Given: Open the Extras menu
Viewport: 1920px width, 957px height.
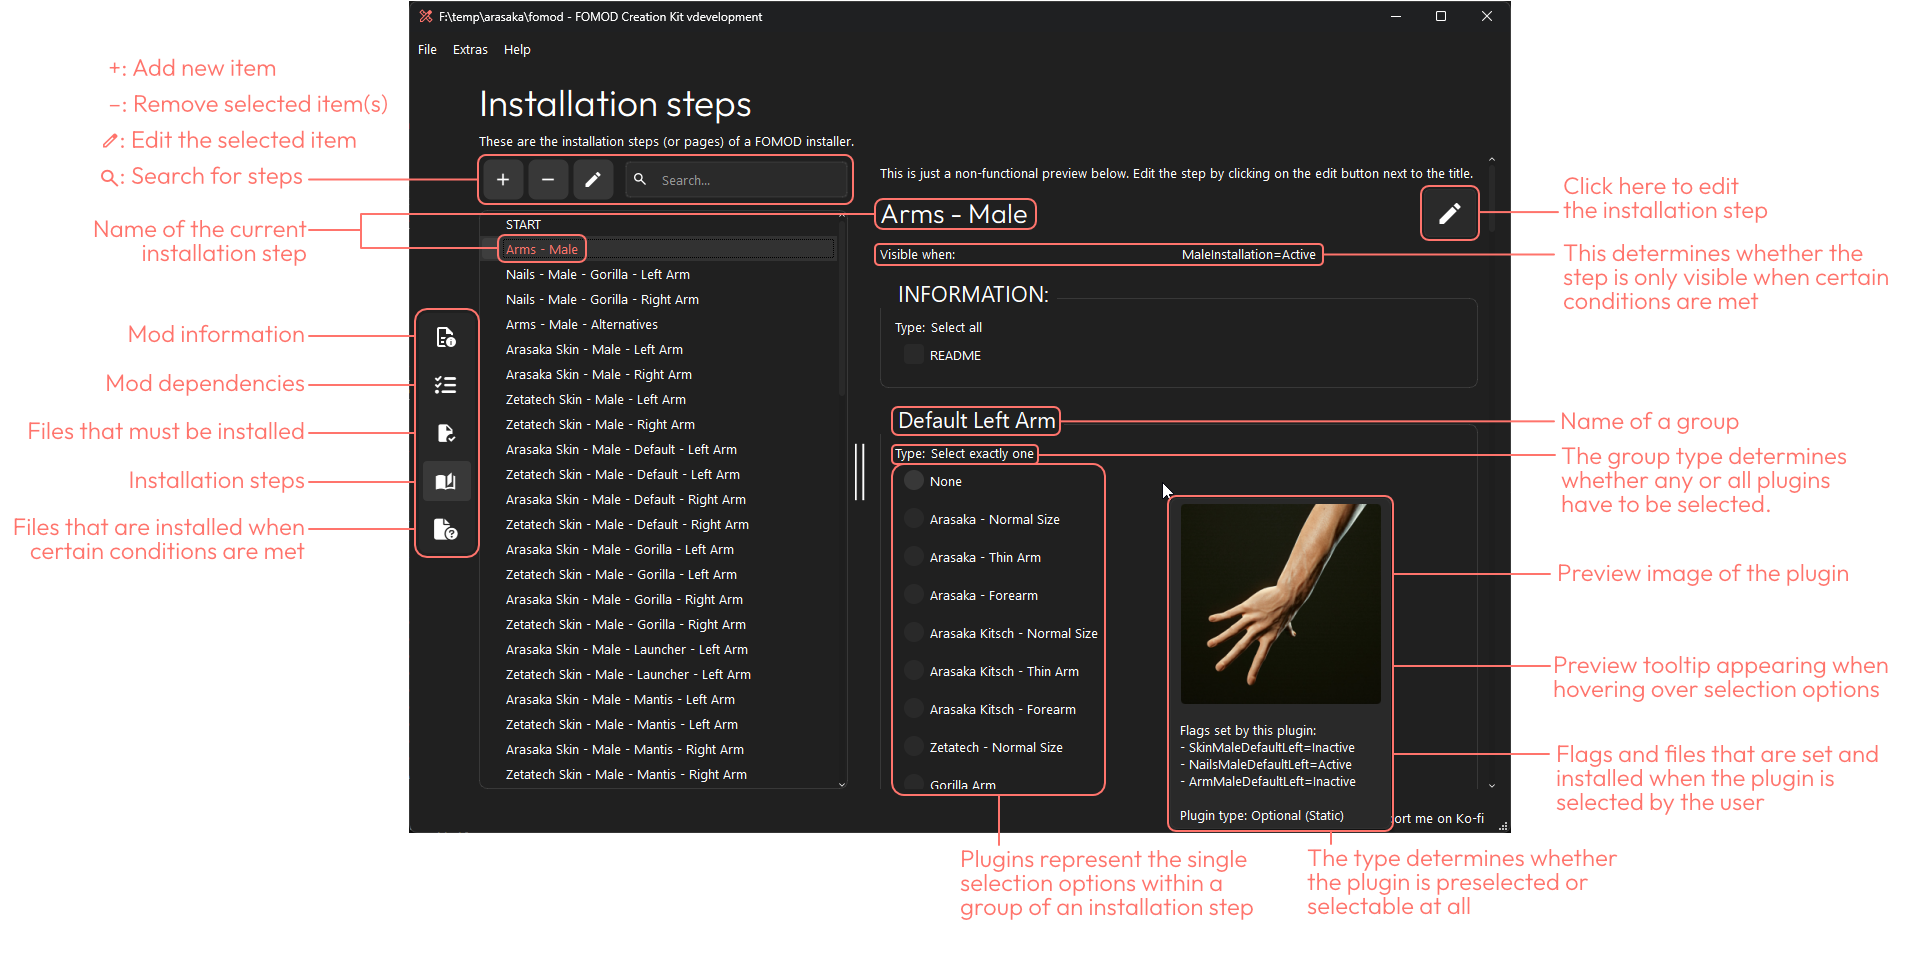Looking at the screenshot, I should point(470,49).
